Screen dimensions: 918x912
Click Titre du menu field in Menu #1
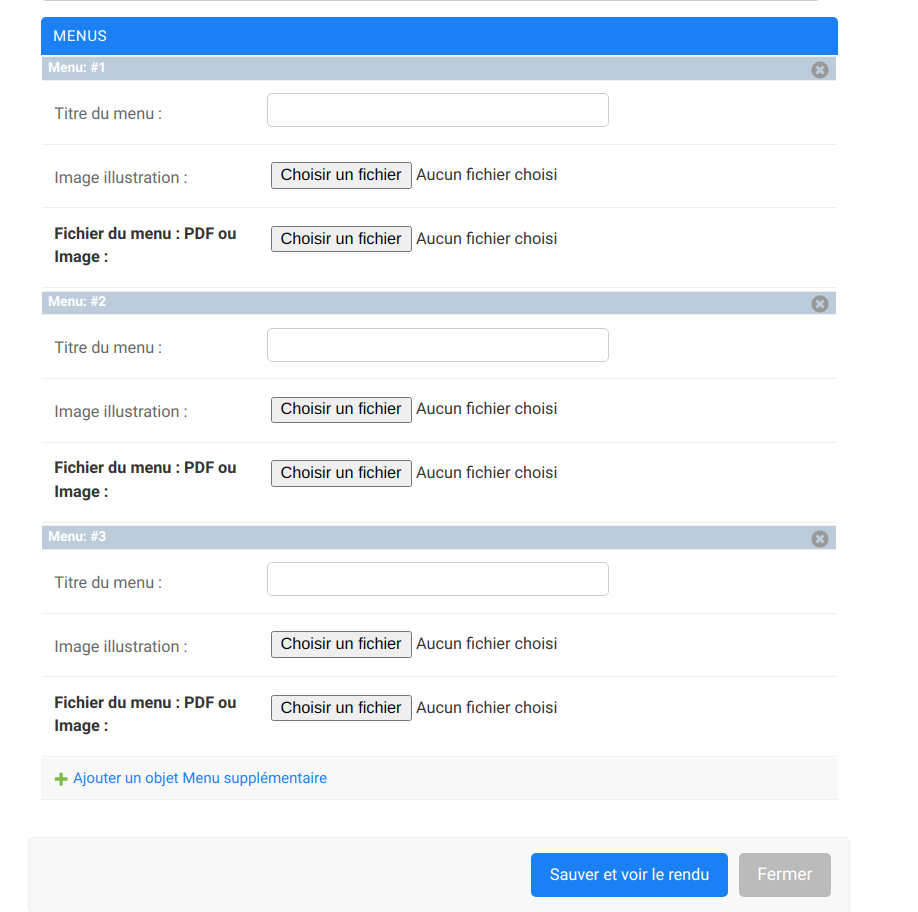coord(437,110)
